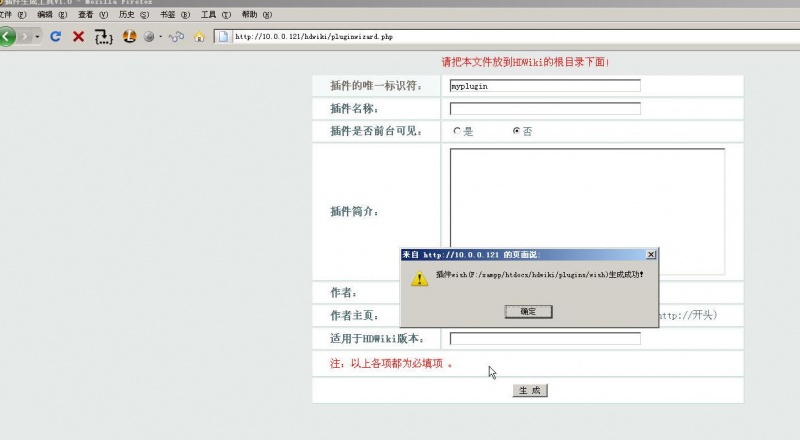
Task: Click the 生成 button
Action: [x=530, y=390]
